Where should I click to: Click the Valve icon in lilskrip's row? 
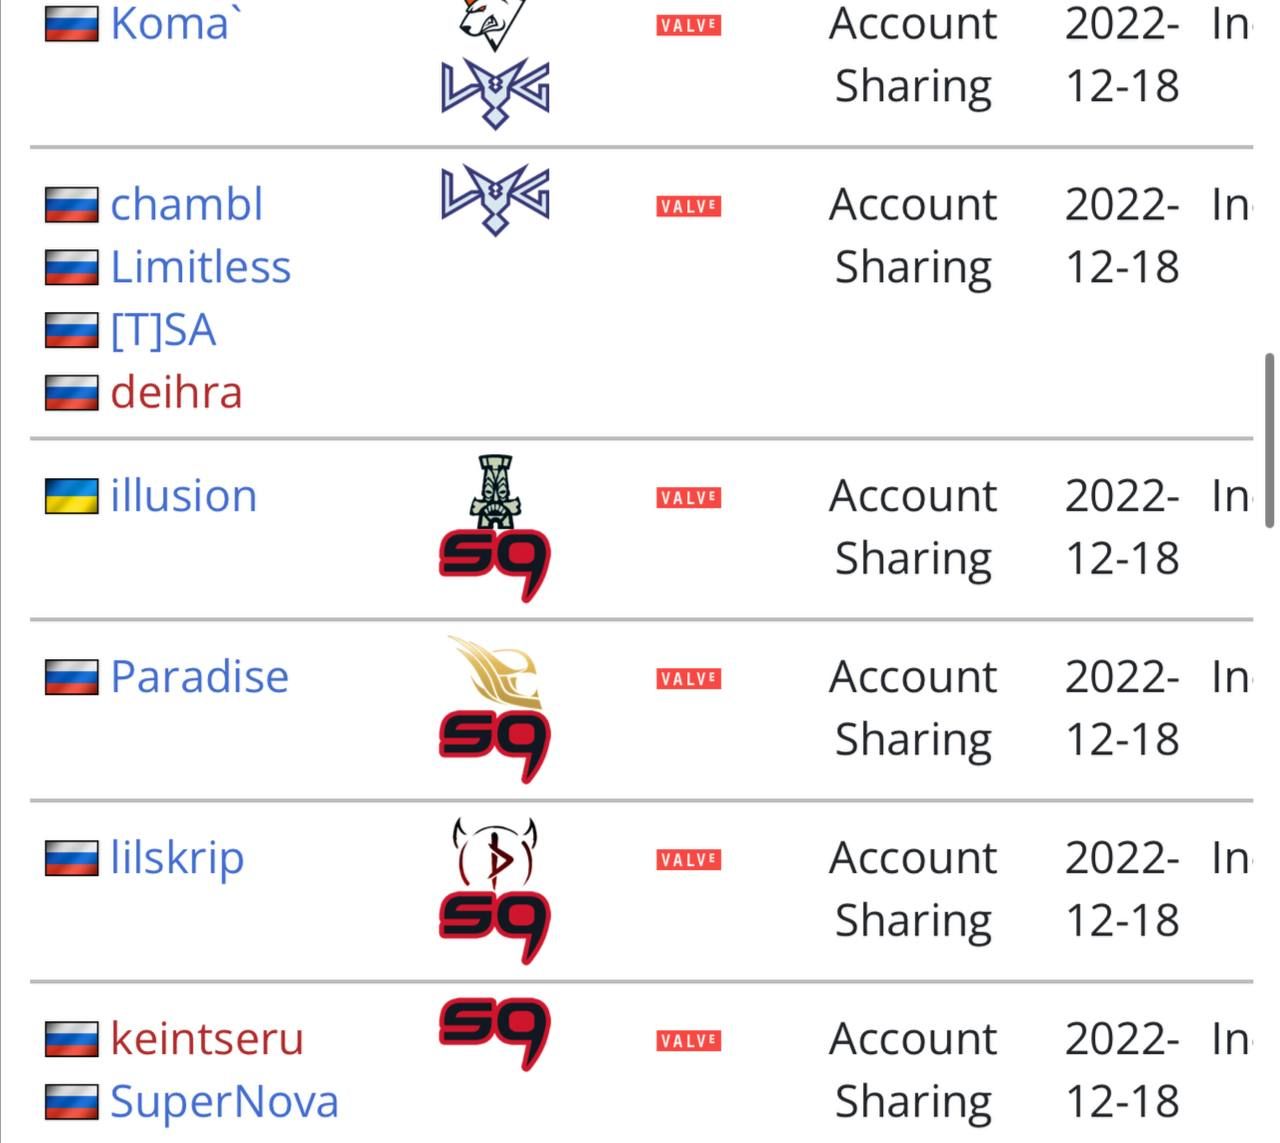(689, 859)
